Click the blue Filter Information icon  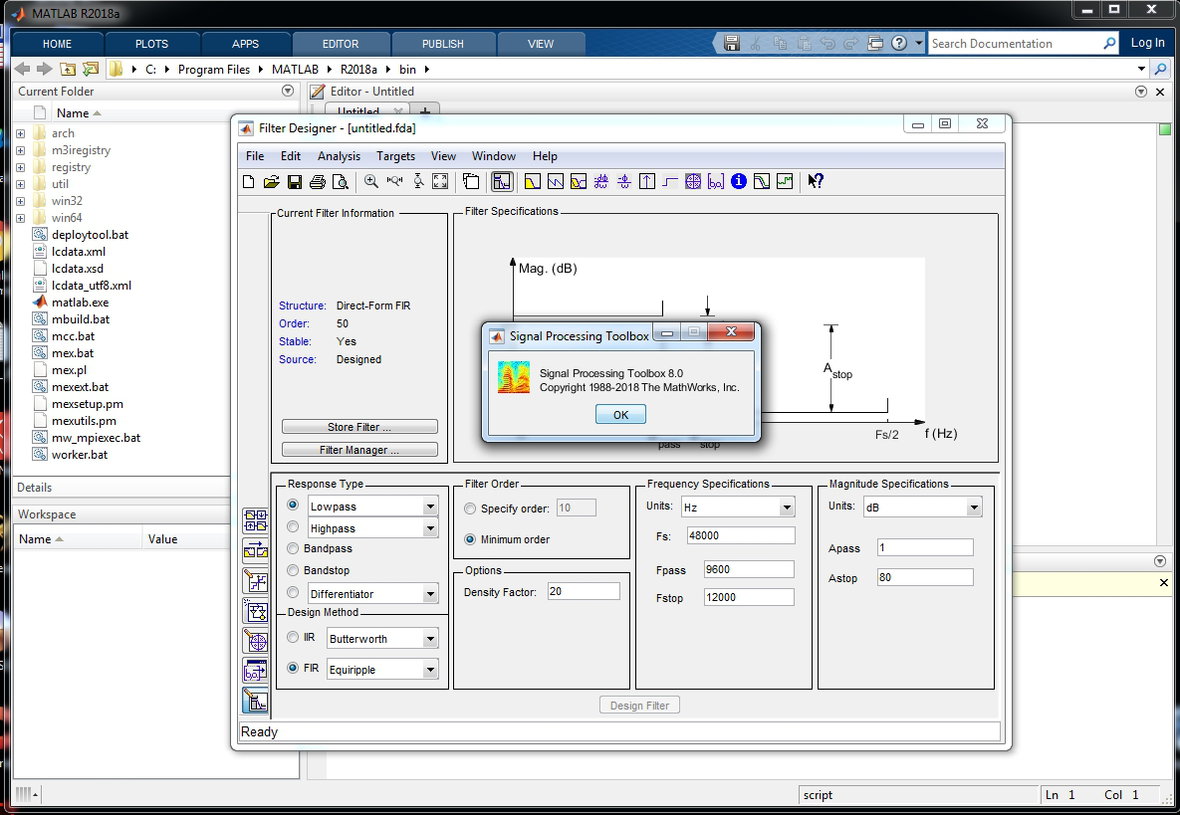pos(739,181)
